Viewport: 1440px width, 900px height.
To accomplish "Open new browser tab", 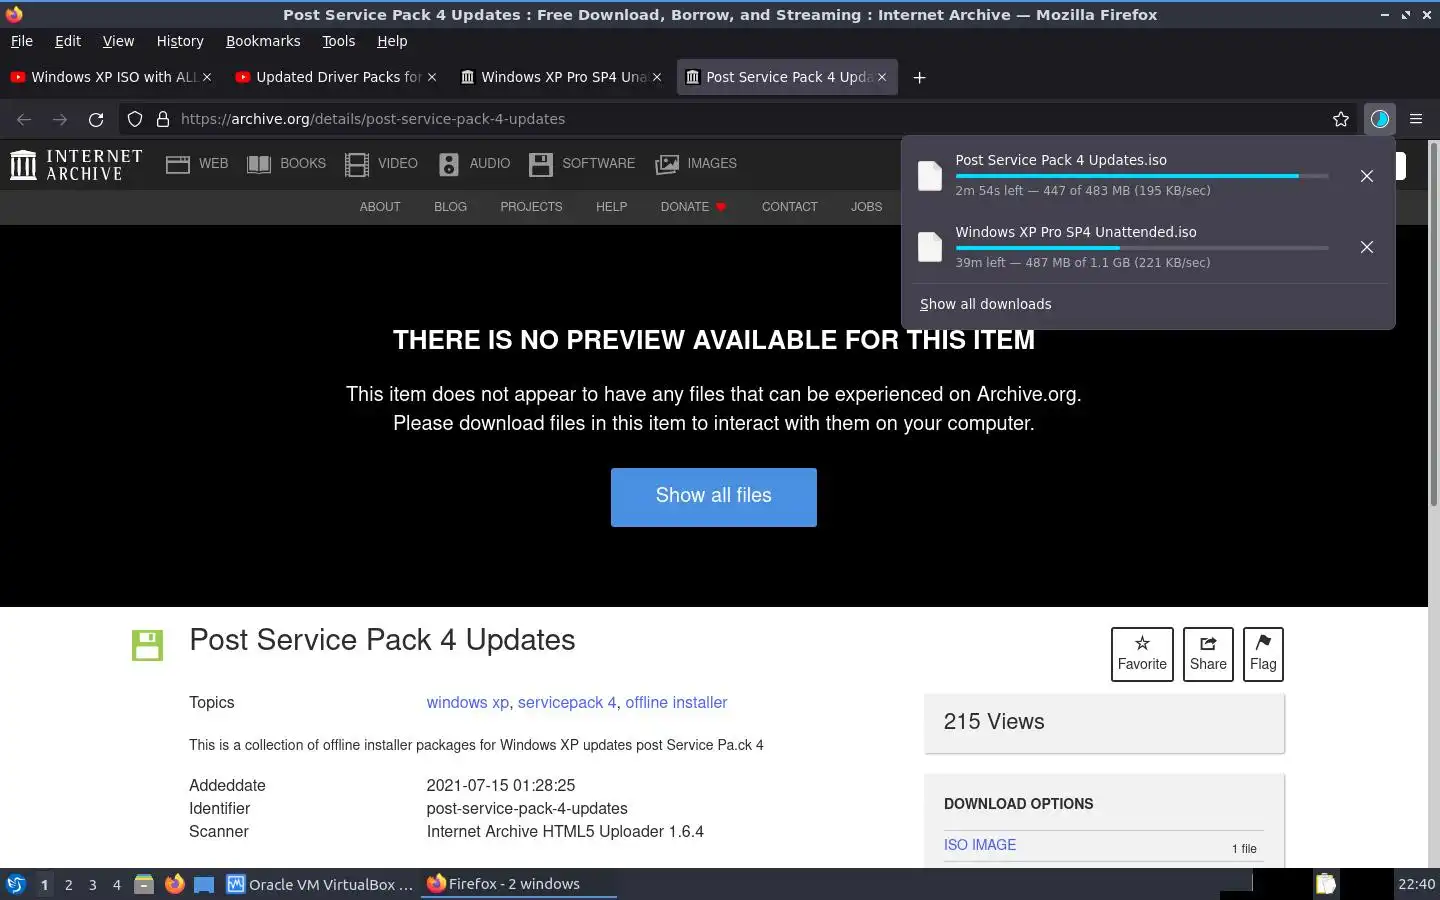I will (x=919, y=78).
